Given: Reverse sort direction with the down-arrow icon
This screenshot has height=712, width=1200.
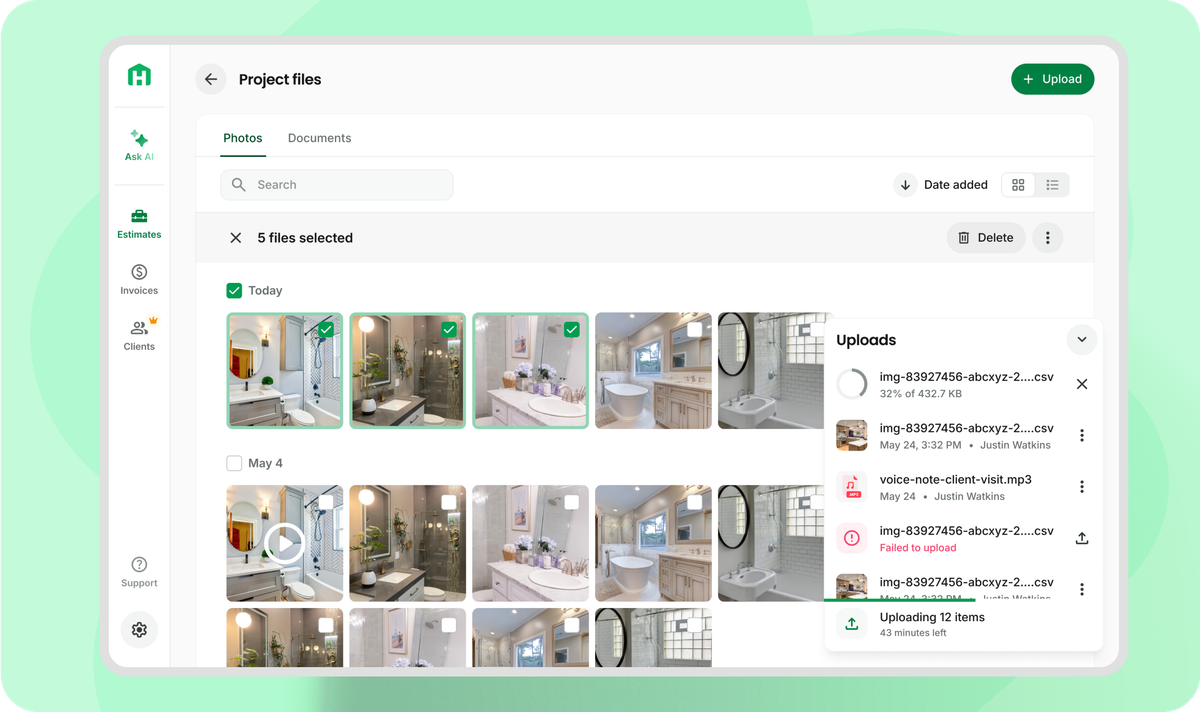Looking at the screenshot, I should 905,185.
